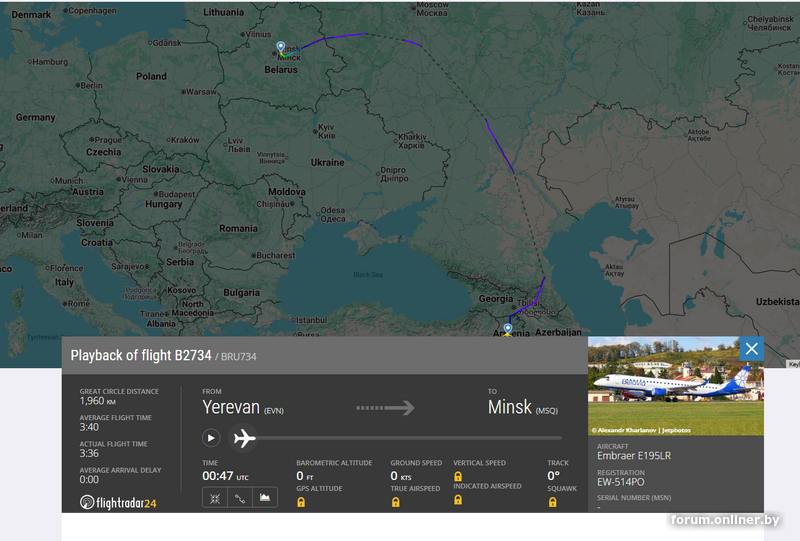Click the average flight time 3:40

89,427
